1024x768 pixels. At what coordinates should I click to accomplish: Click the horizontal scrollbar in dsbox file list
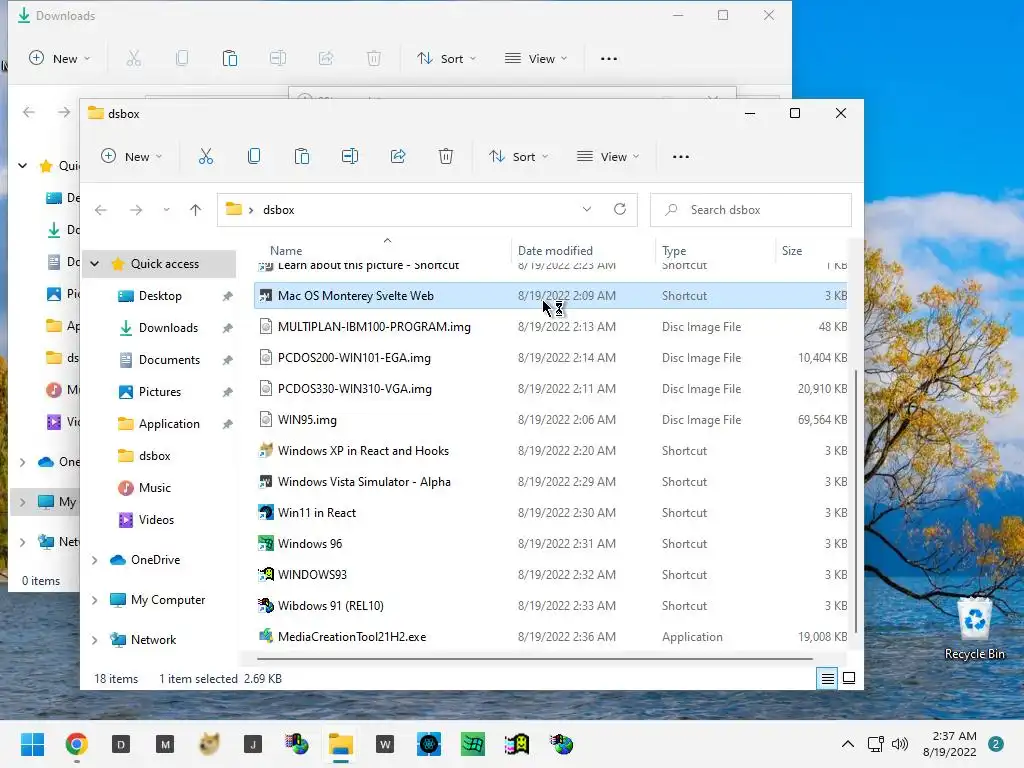pos(535,659)
